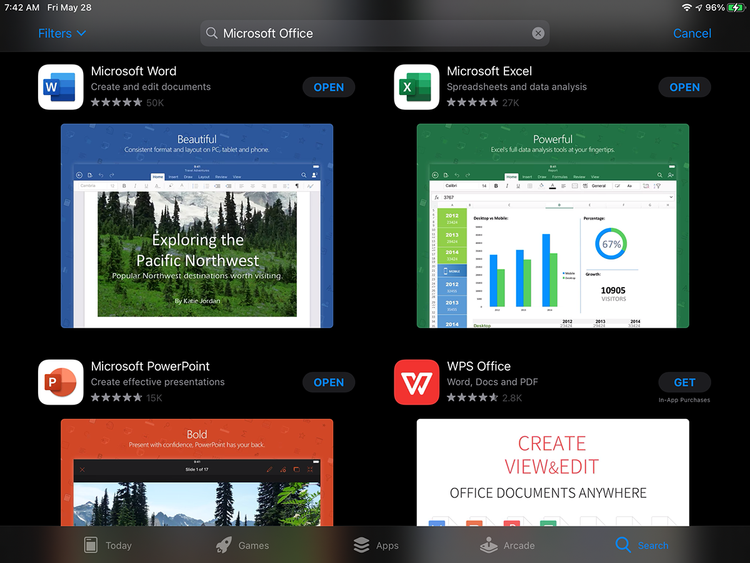Select the Search tab in the bottom bar
The height and width of the screenshot is (563, 750).
(642, 545)
